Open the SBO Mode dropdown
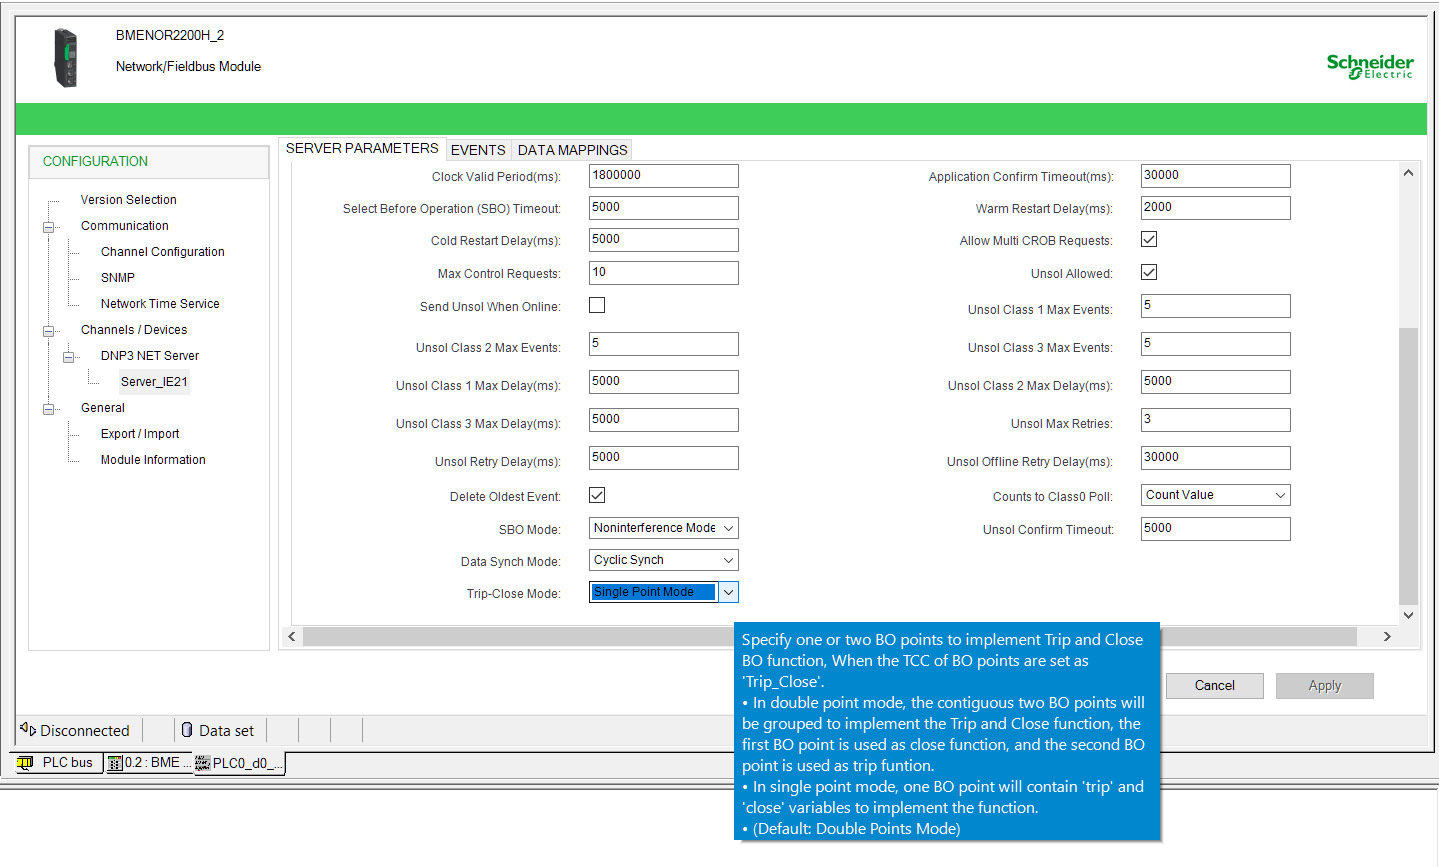This screenshot has height=867, width=1439. (x=664, y=528)
